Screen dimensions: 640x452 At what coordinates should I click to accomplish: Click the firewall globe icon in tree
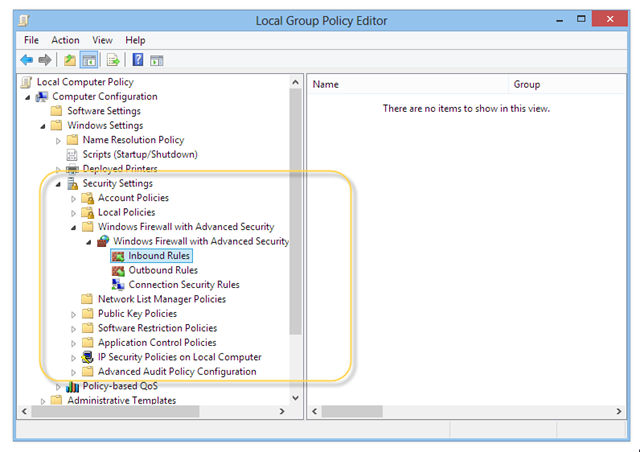pos(103,241)
